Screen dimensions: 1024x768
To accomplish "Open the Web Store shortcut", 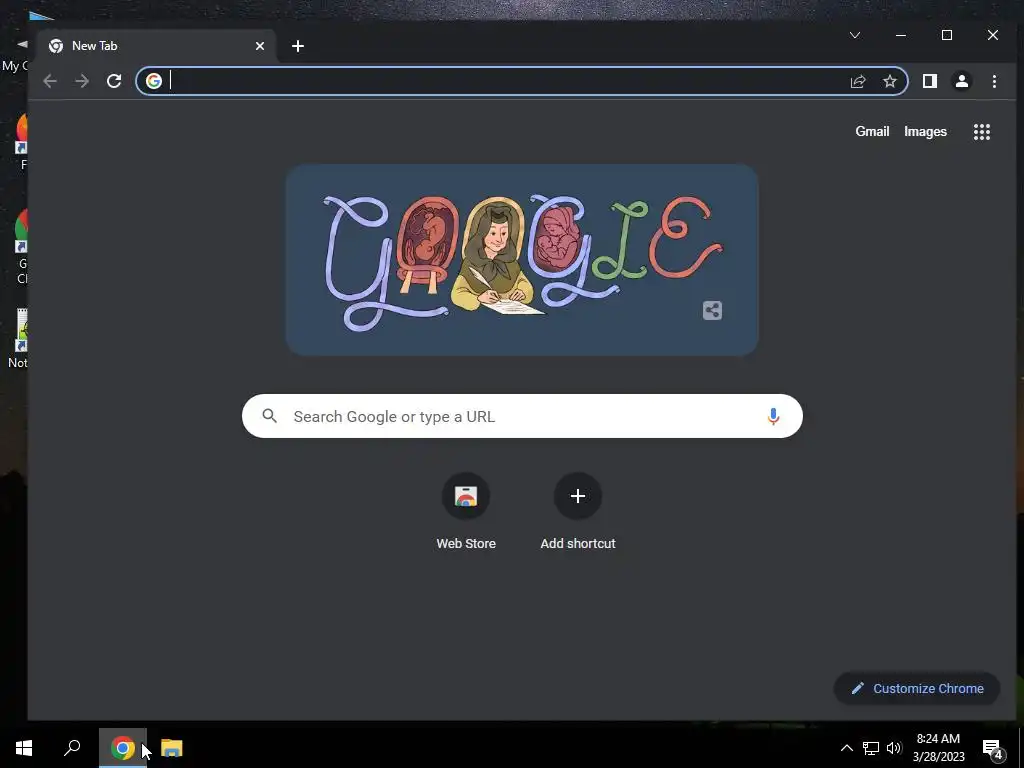I will pos(466,513).
